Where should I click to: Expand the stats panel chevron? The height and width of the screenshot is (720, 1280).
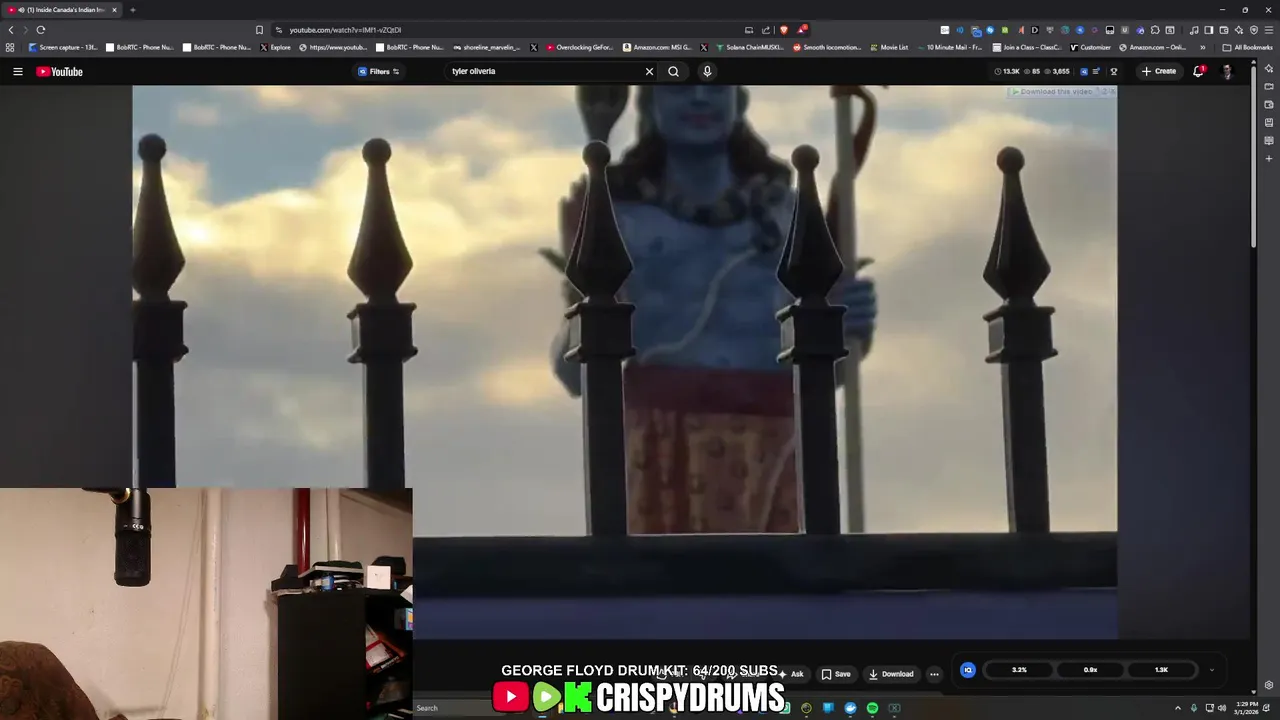click(1211, 670)
